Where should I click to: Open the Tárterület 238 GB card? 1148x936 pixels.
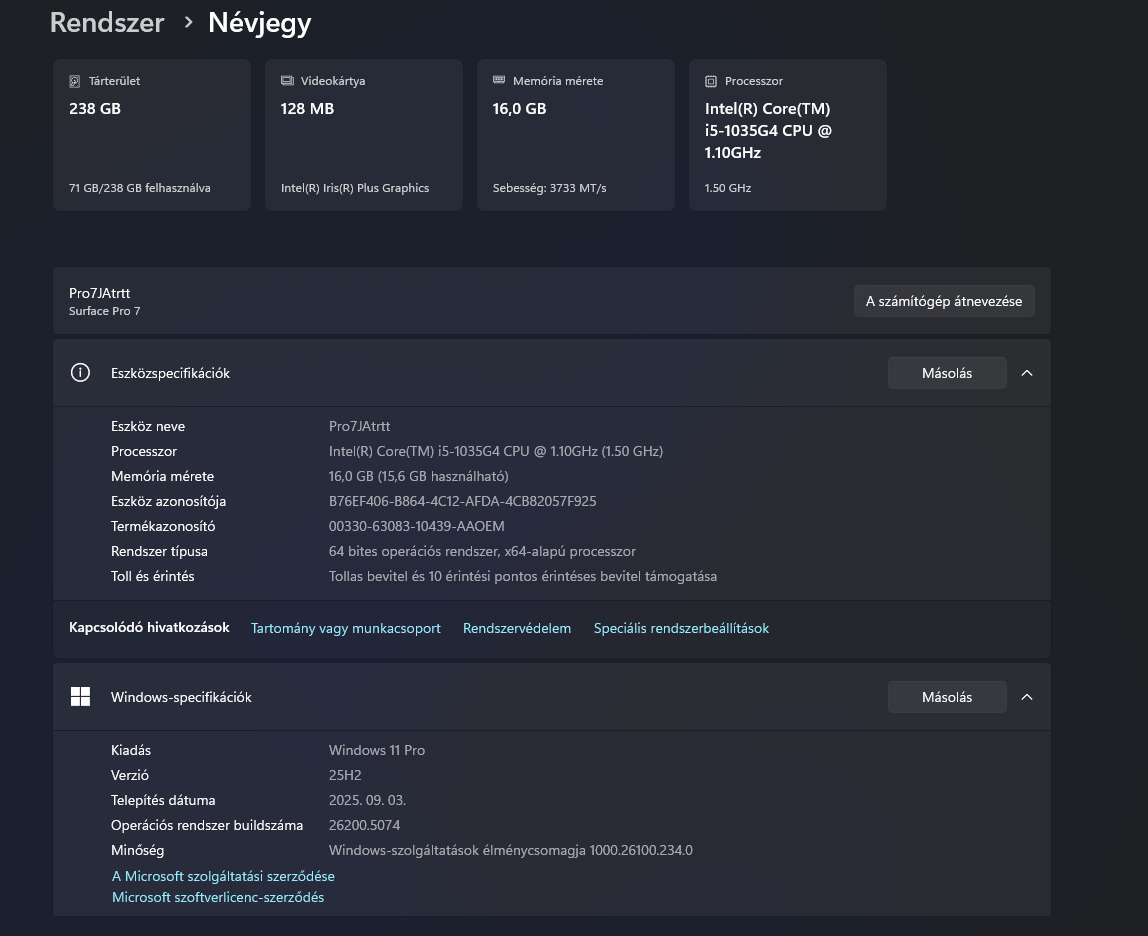(152, 135)
